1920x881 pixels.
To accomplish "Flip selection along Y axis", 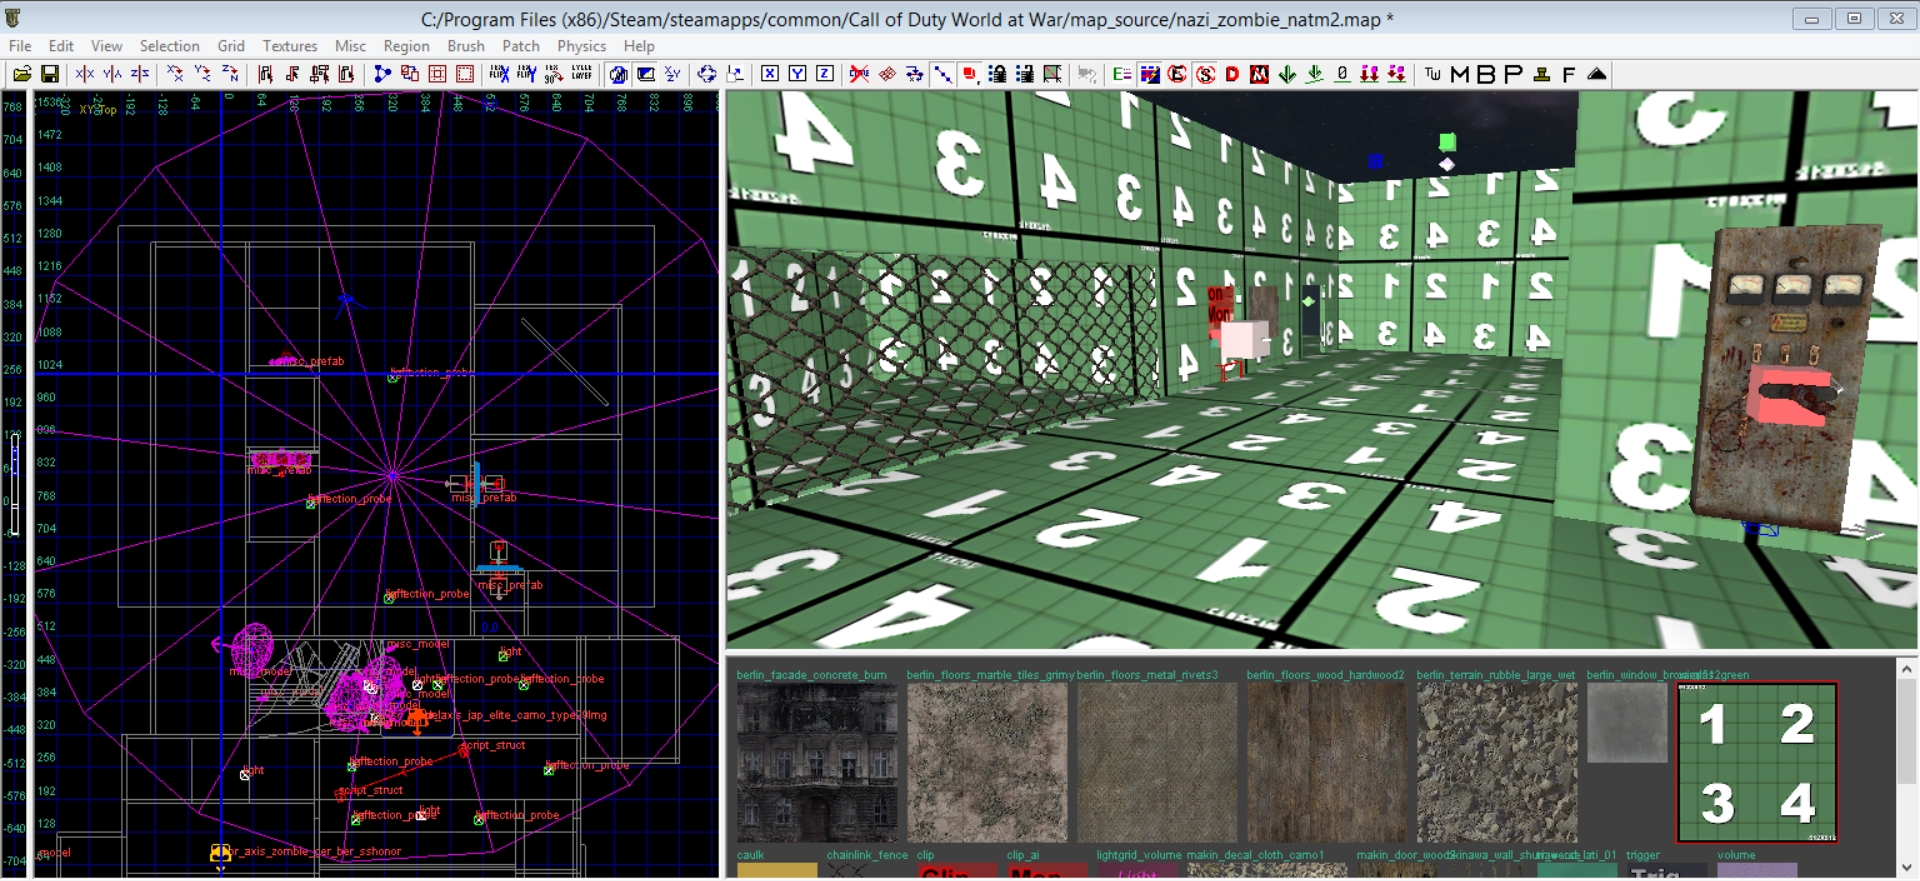I will (x=112, y=74).
